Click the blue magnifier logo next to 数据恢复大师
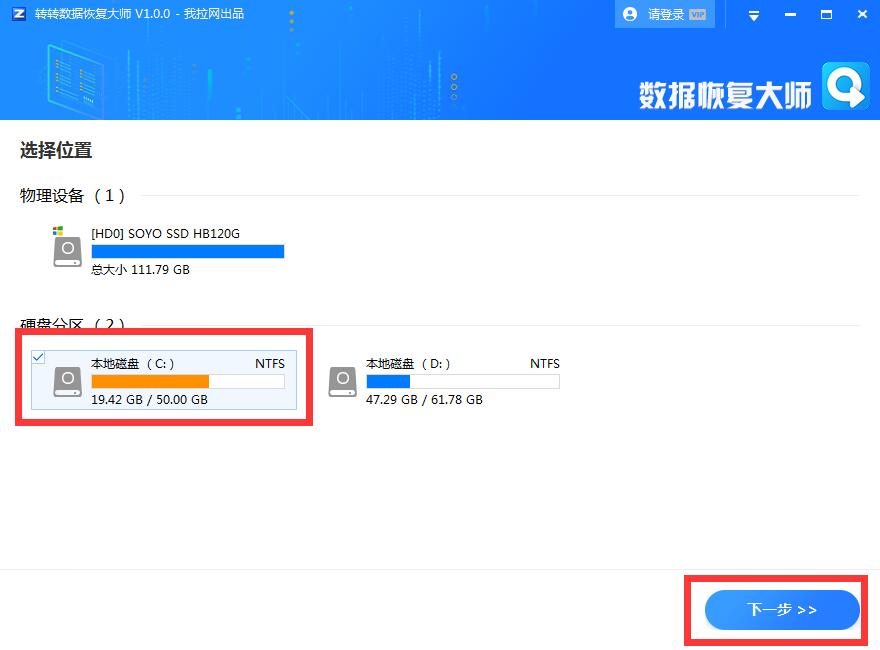880x650 pixels. click(x=845, y=87)
